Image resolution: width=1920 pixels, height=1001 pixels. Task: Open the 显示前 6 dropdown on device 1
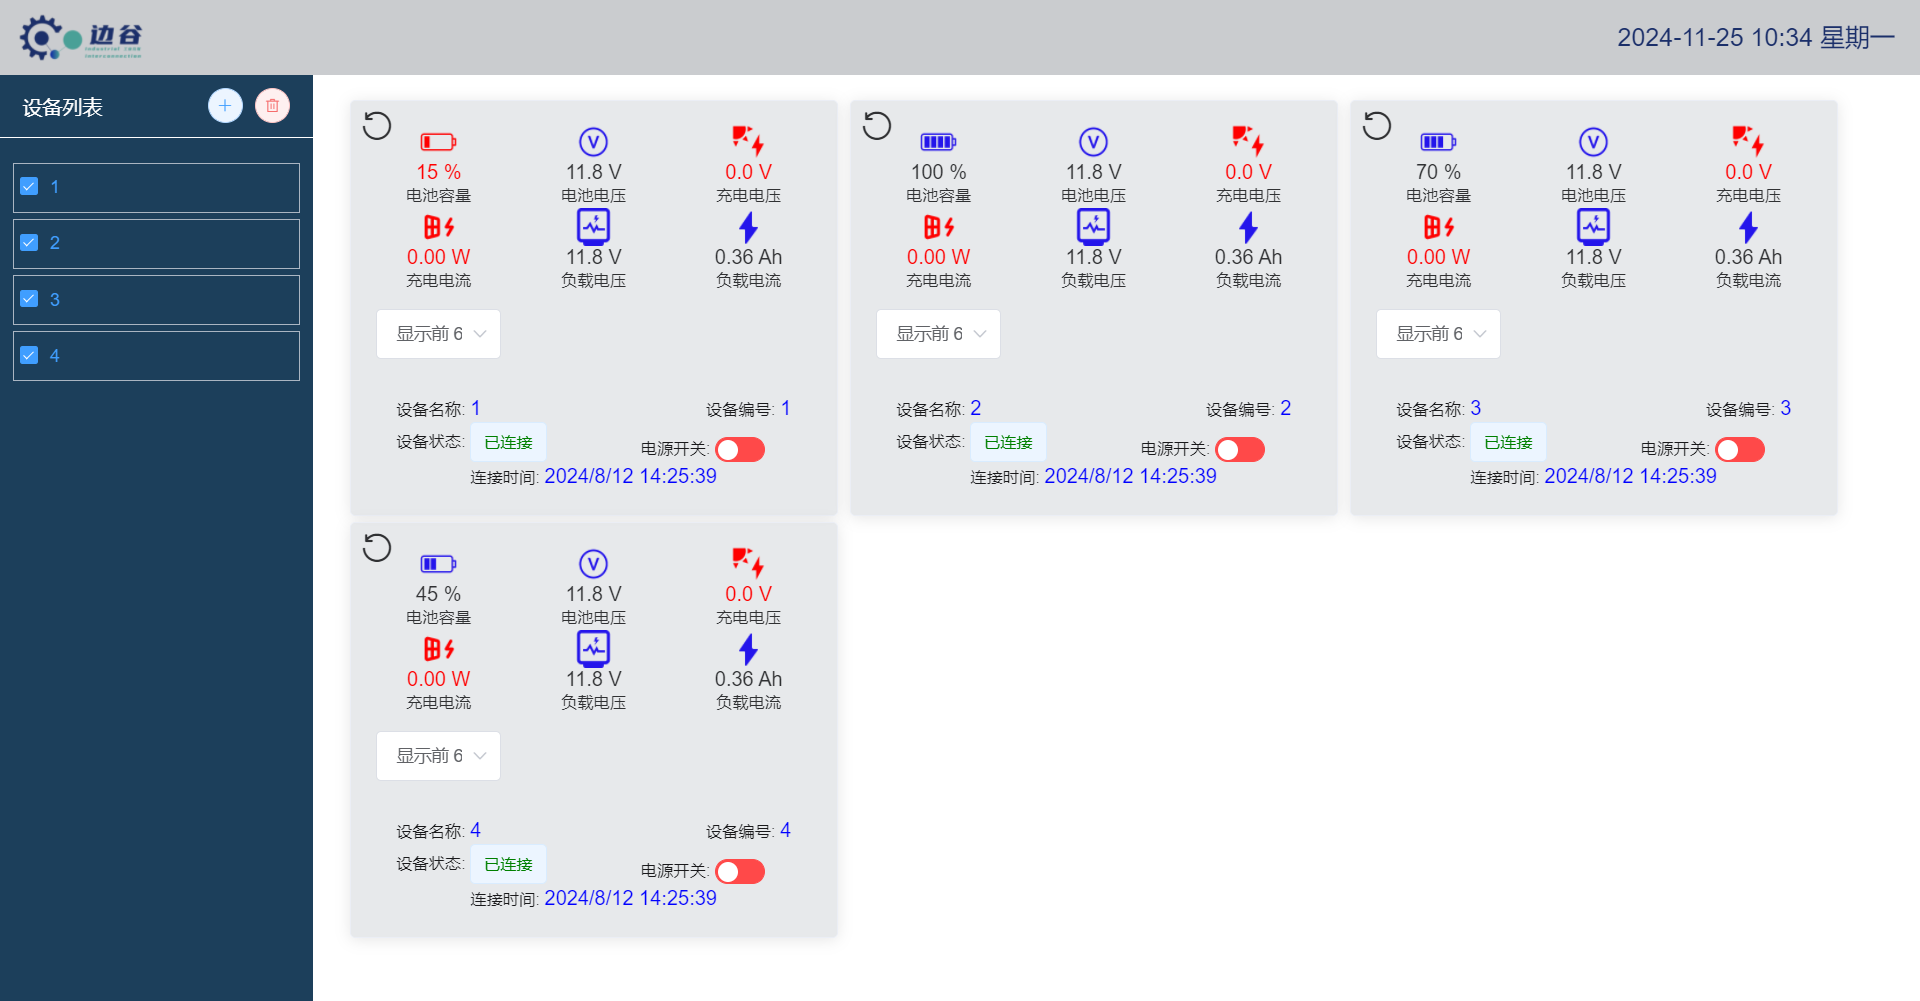click(438, 334)
